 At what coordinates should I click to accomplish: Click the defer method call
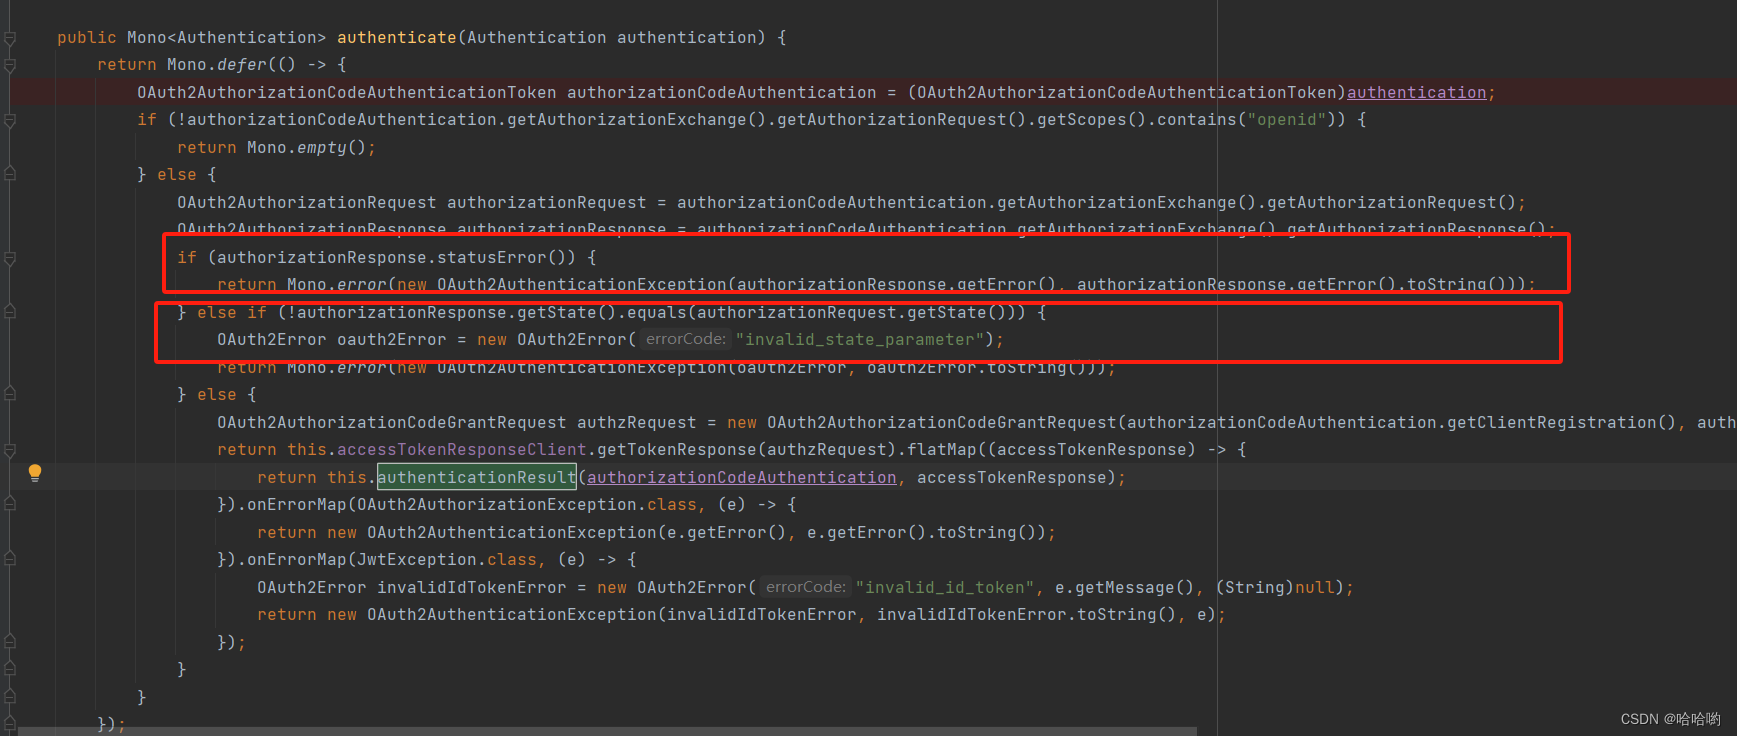pyautogui.click(x=242, y=64)
